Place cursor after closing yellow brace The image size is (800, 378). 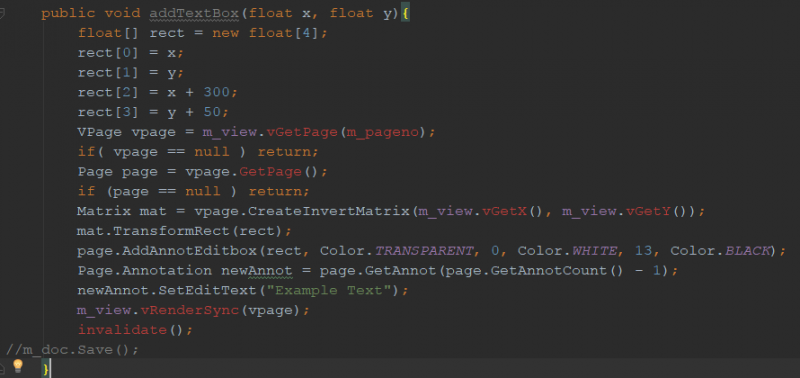point(51,368)
